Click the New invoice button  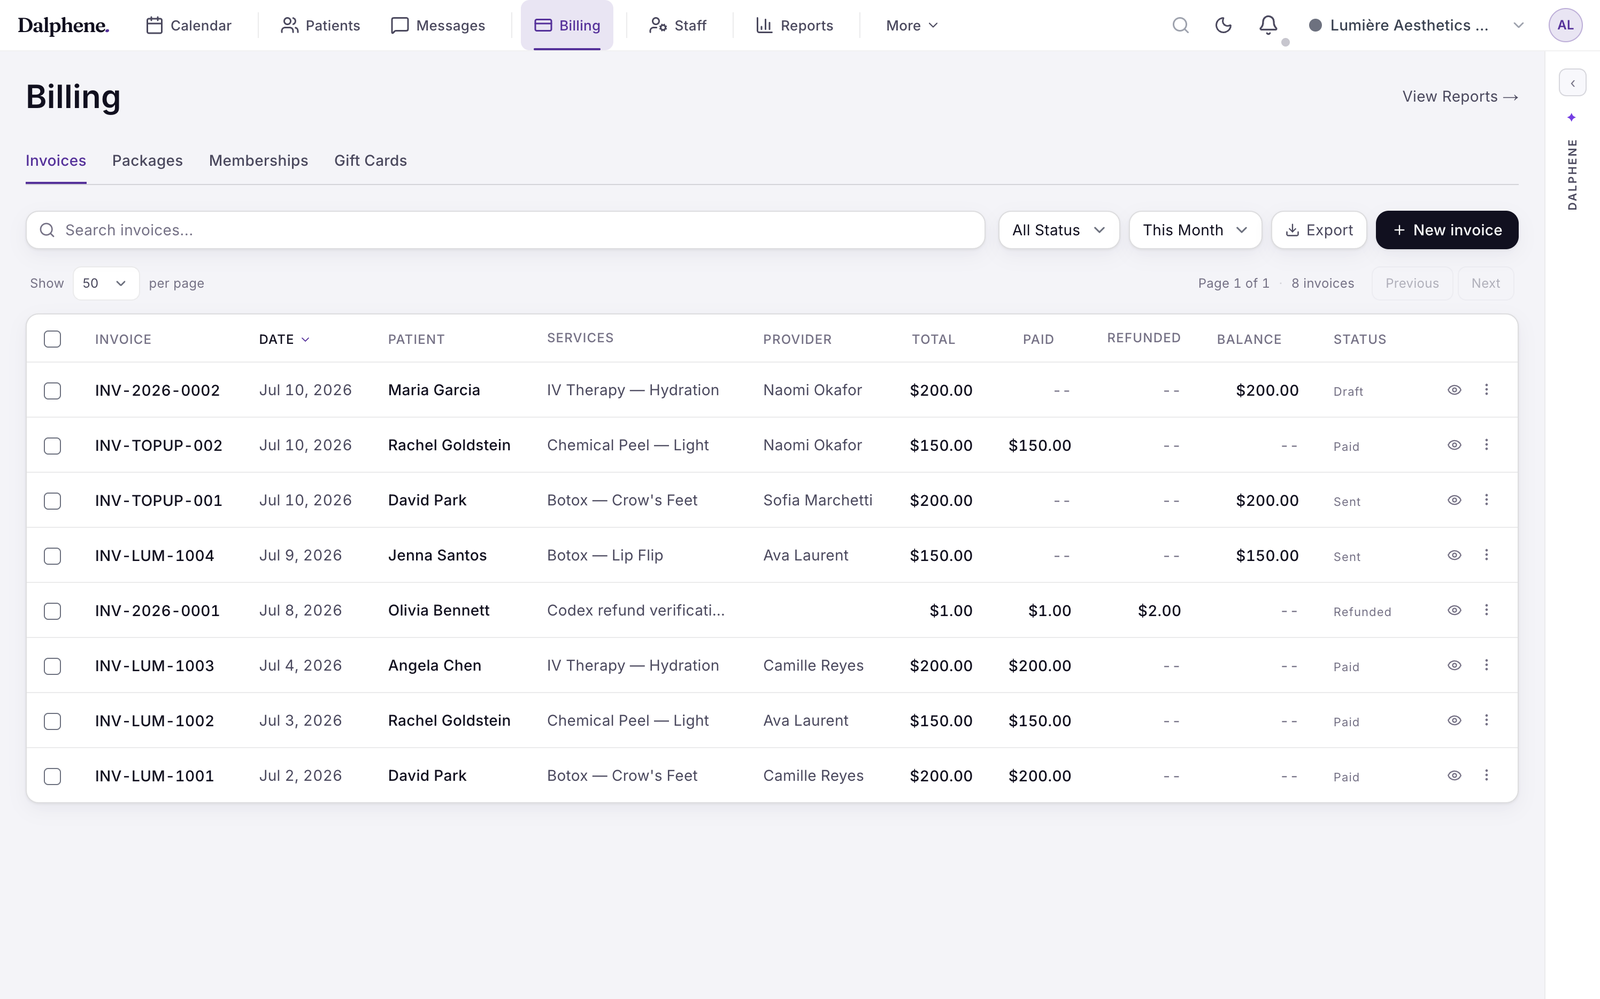tap(1447, 230)
